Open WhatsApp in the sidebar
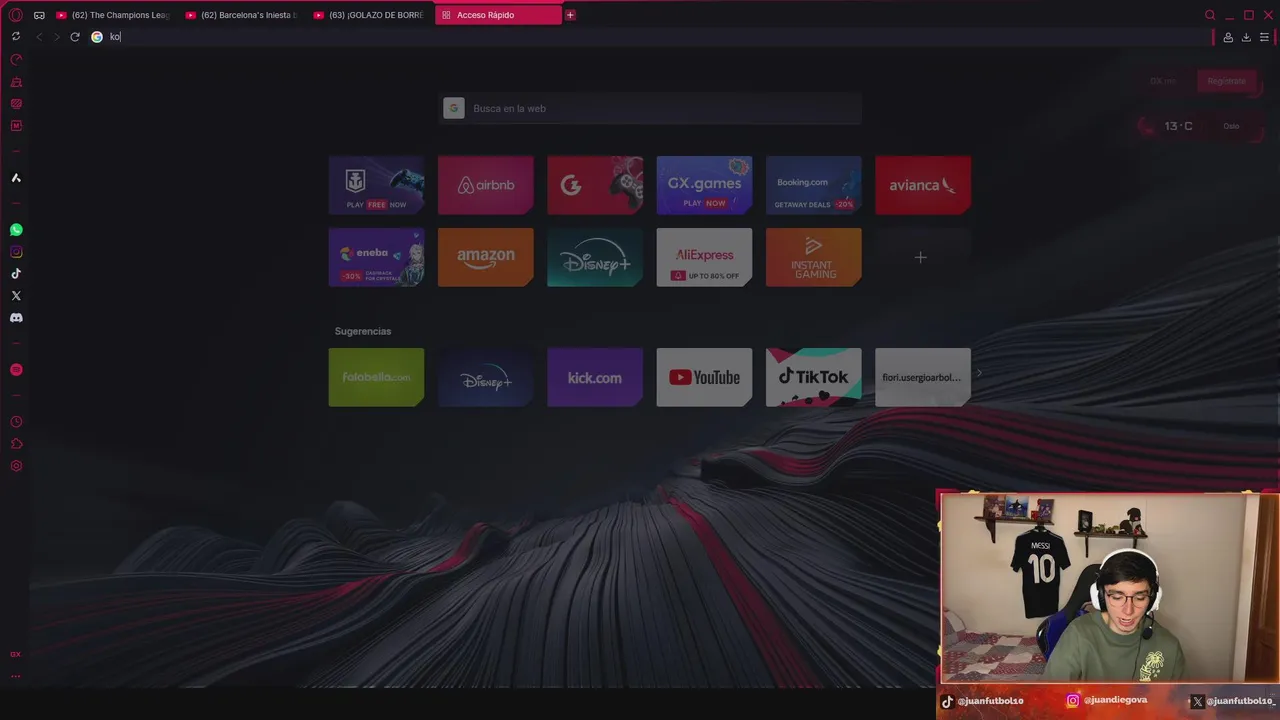The height and width of the screenshot is (720, 1280). coord(16,230)
